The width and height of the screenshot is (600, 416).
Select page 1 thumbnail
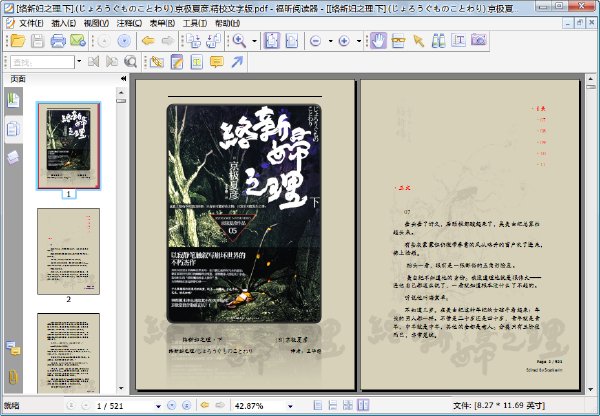point(68,146)
